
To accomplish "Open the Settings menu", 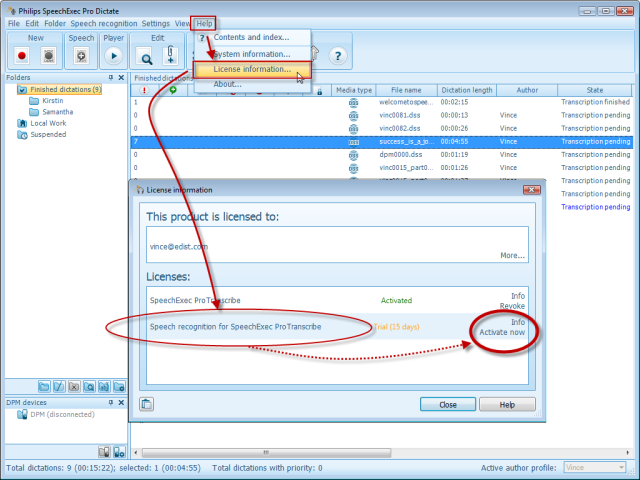I will coord(156,24).
